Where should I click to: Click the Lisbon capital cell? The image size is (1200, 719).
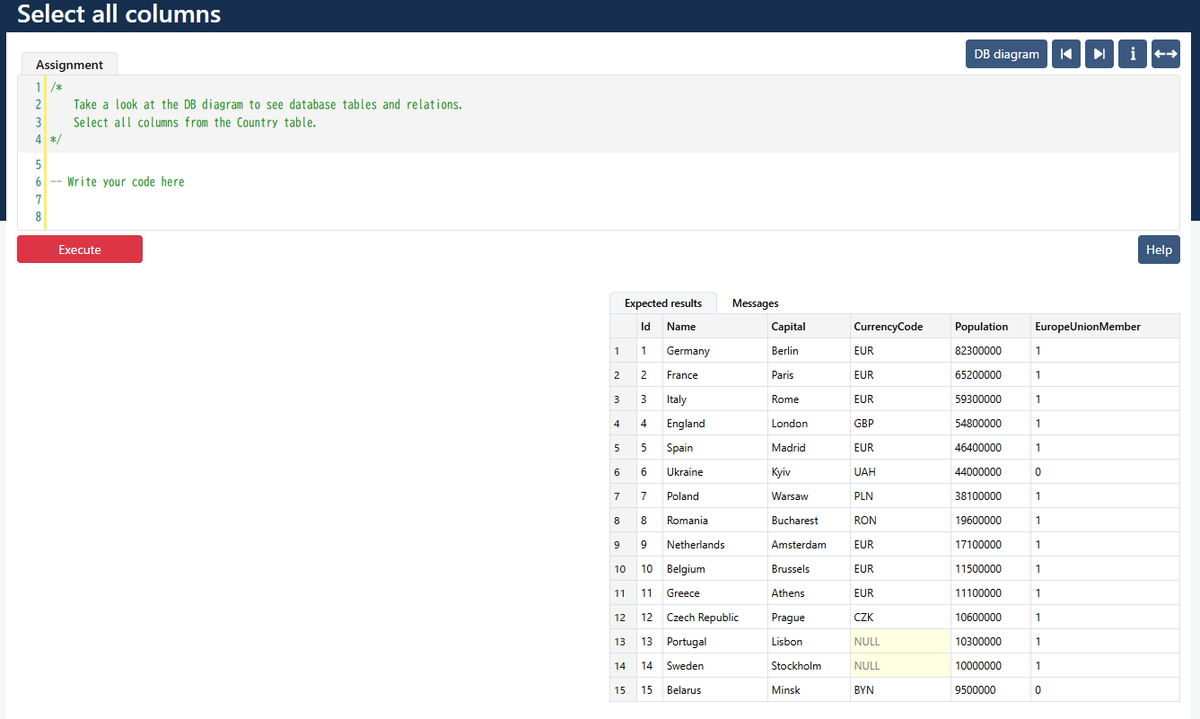click(808, 642)
